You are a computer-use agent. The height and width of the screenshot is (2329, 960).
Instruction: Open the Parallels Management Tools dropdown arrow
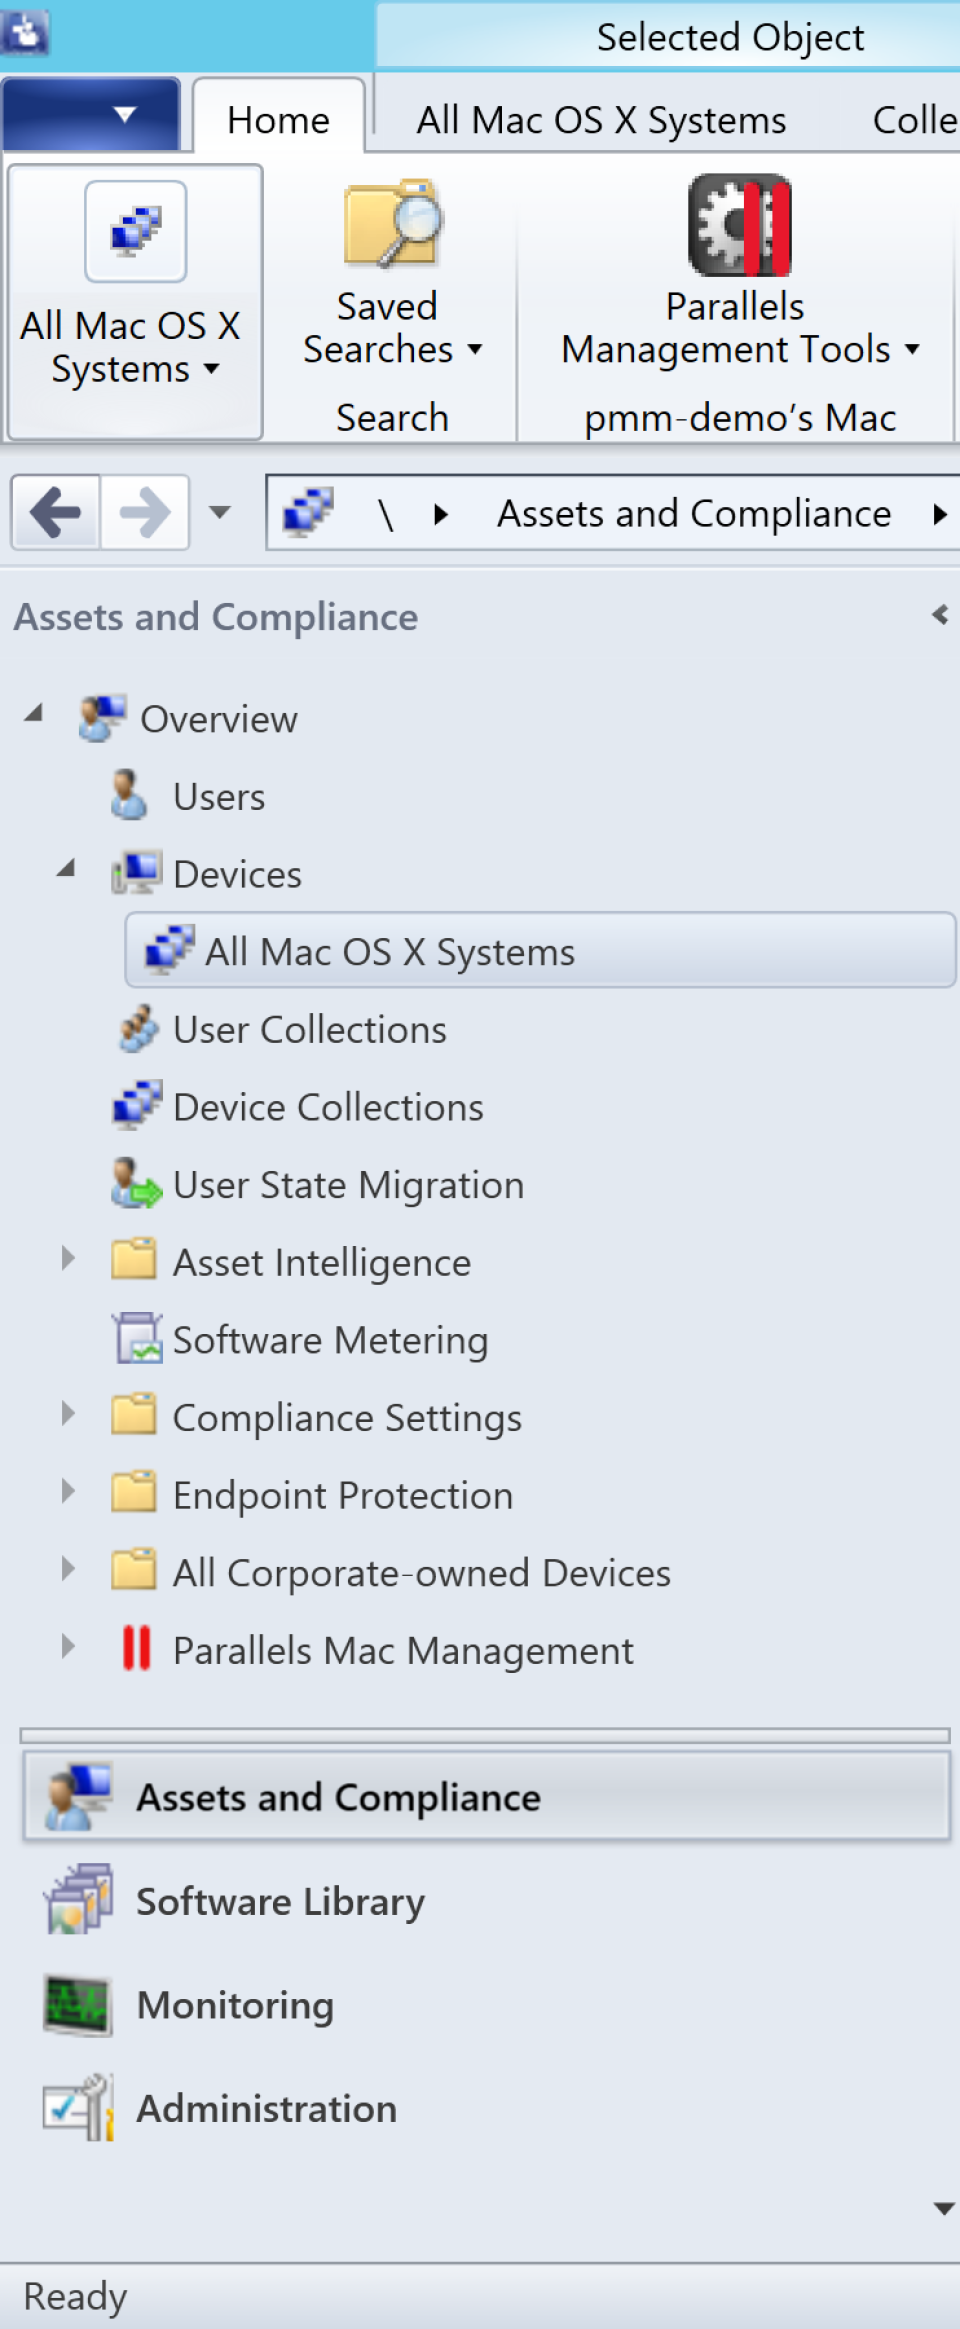(911, 349)
